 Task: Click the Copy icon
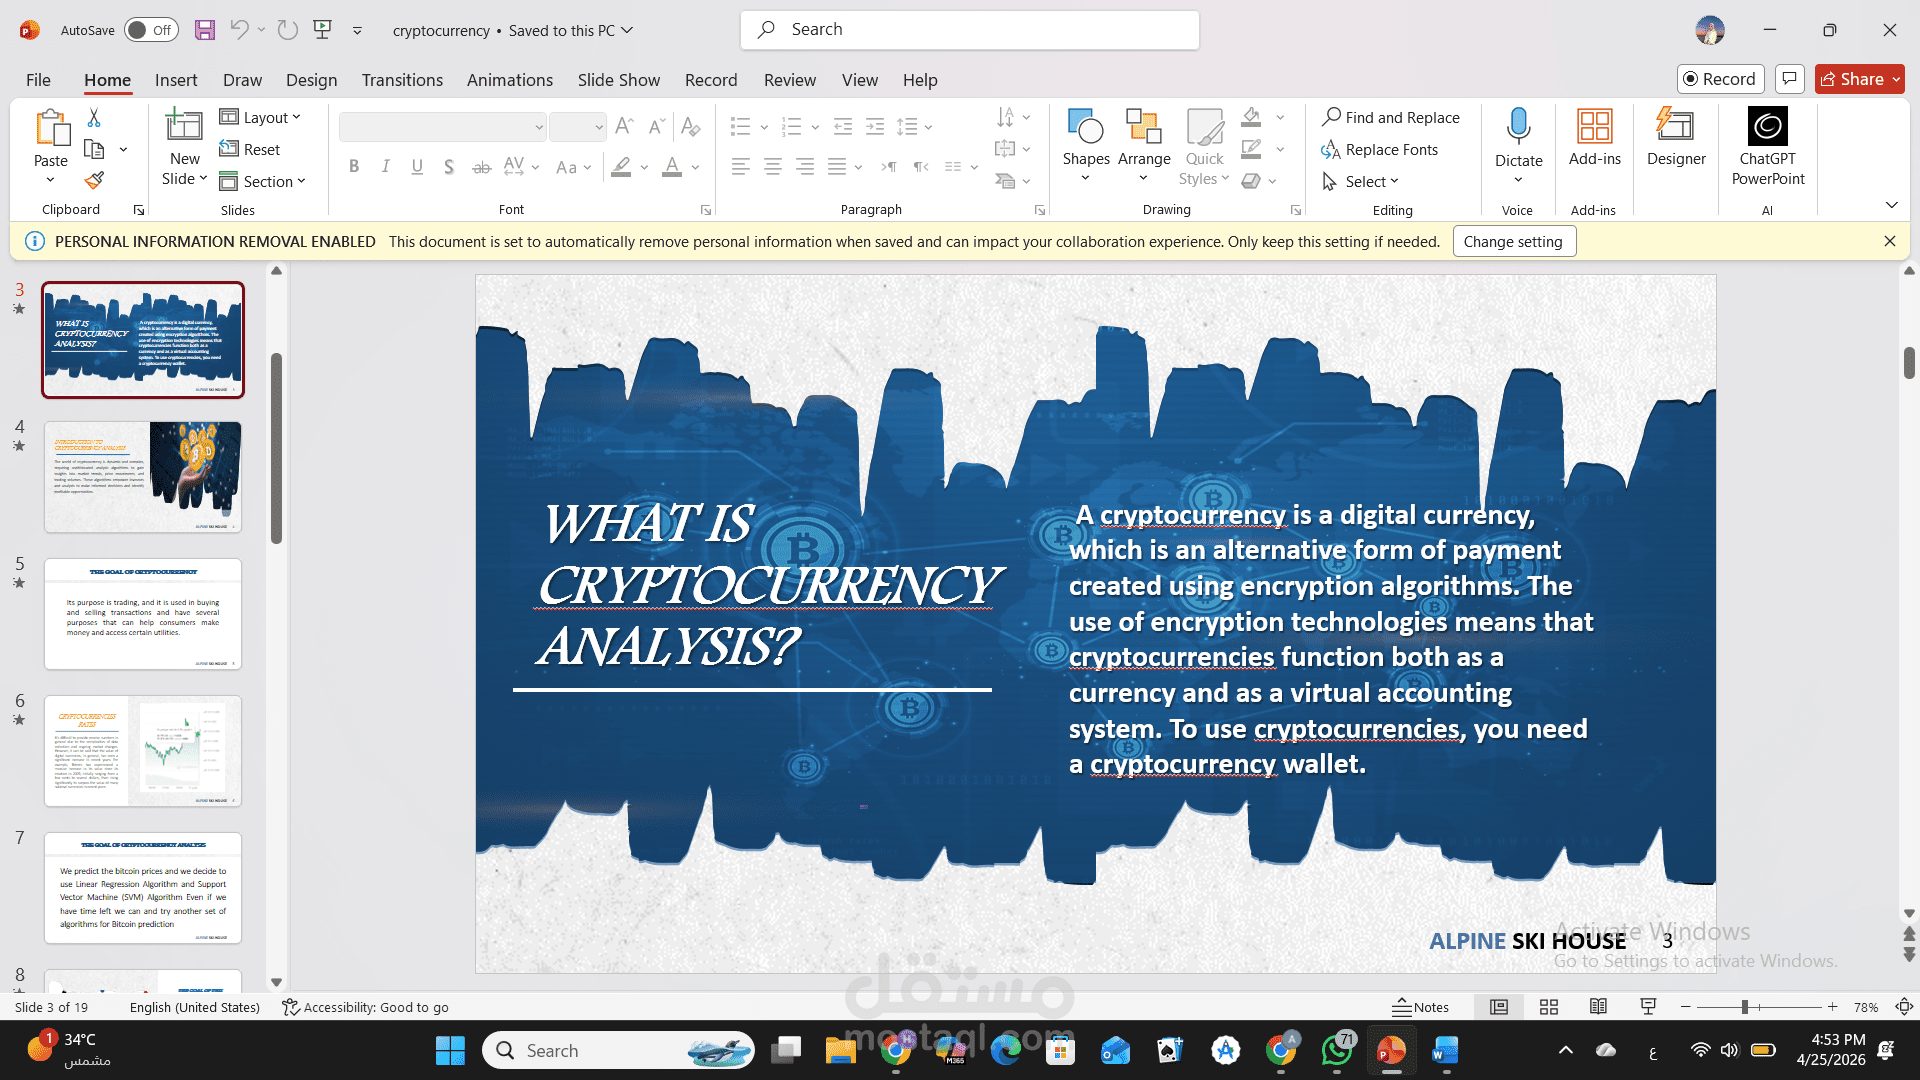click(94, 150)
